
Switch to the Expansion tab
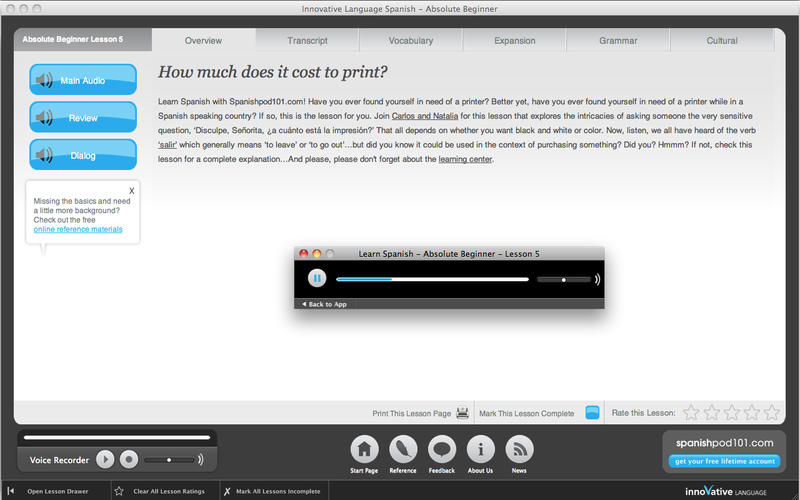pos(514,40)
